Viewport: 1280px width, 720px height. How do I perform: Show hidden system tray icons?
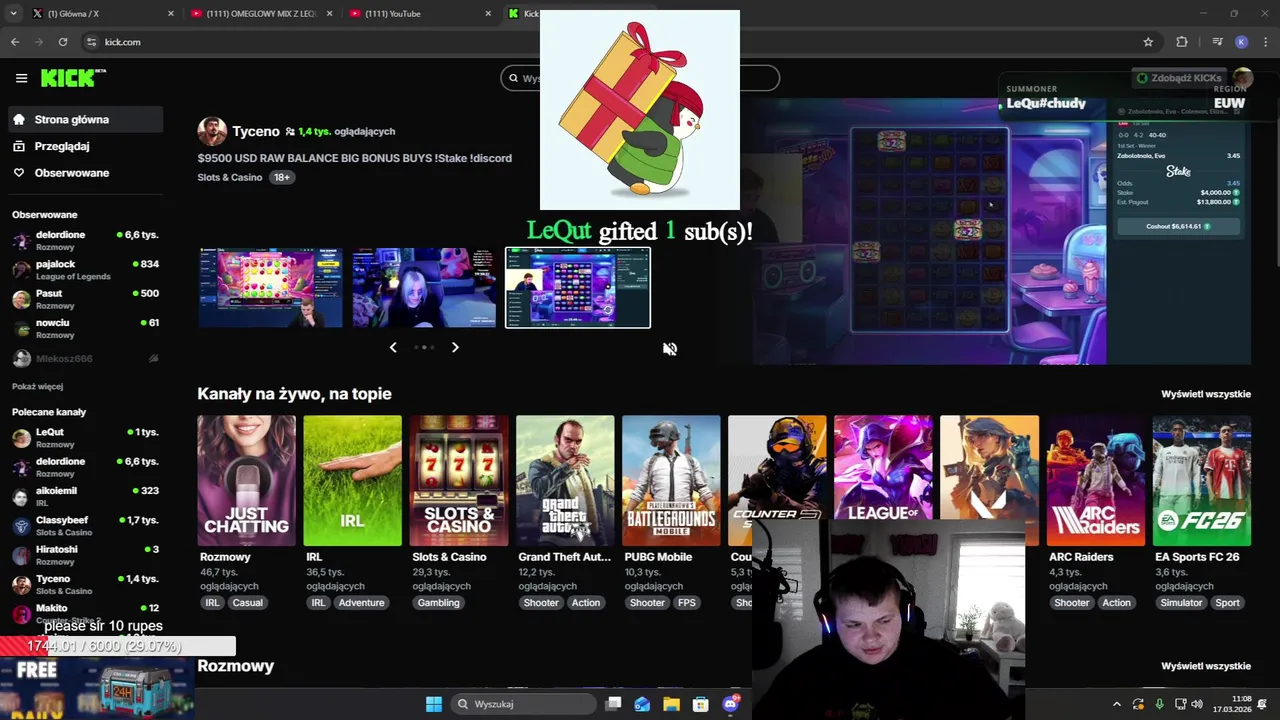[x=1117, y=704]
